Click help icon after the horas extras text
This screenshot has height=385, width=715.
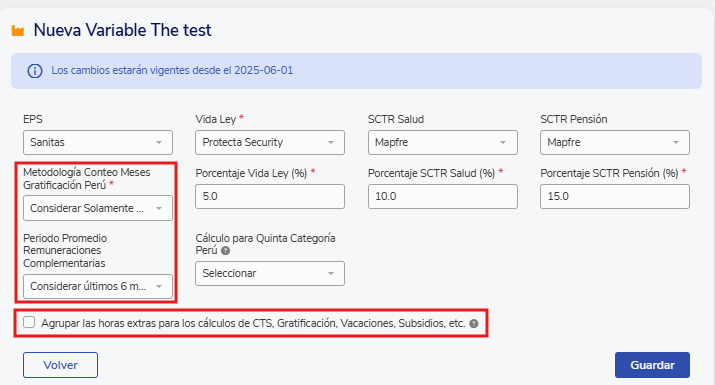pos(474,323)
